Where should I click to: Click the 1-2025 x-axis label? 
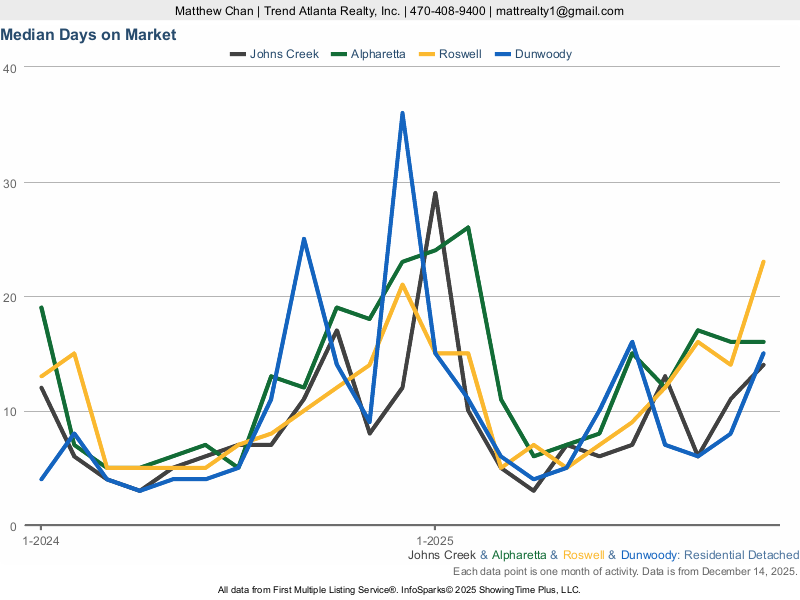coord(434,540)
